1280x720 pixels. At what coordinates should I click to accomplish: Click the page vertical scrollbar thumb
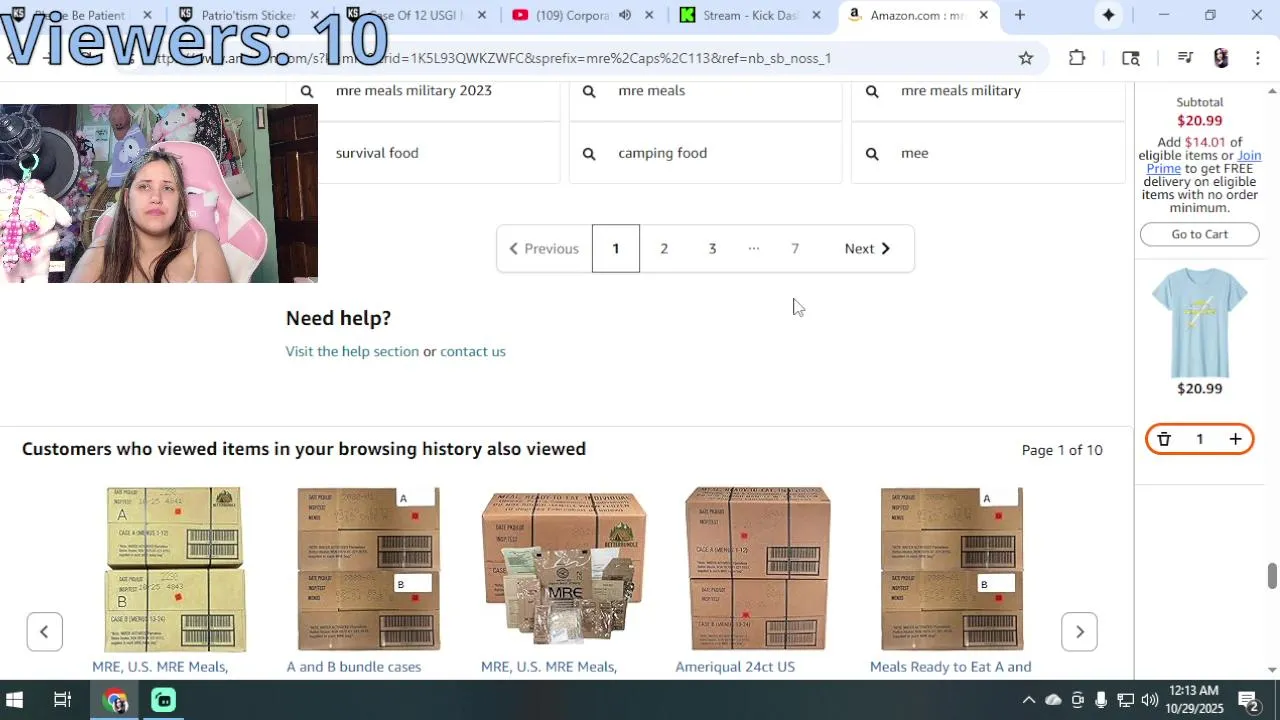(x=1272, y=576)
